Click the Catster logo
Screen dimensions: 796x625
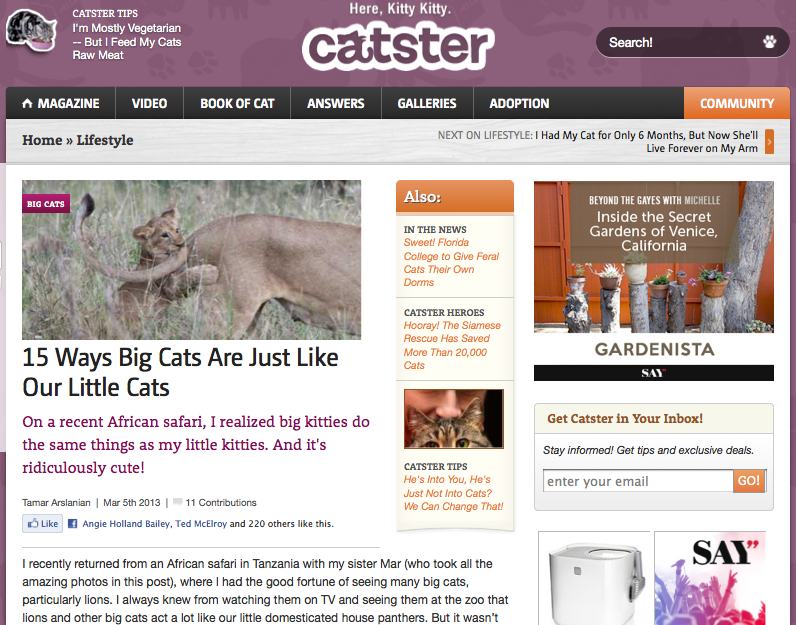[398, 46]
